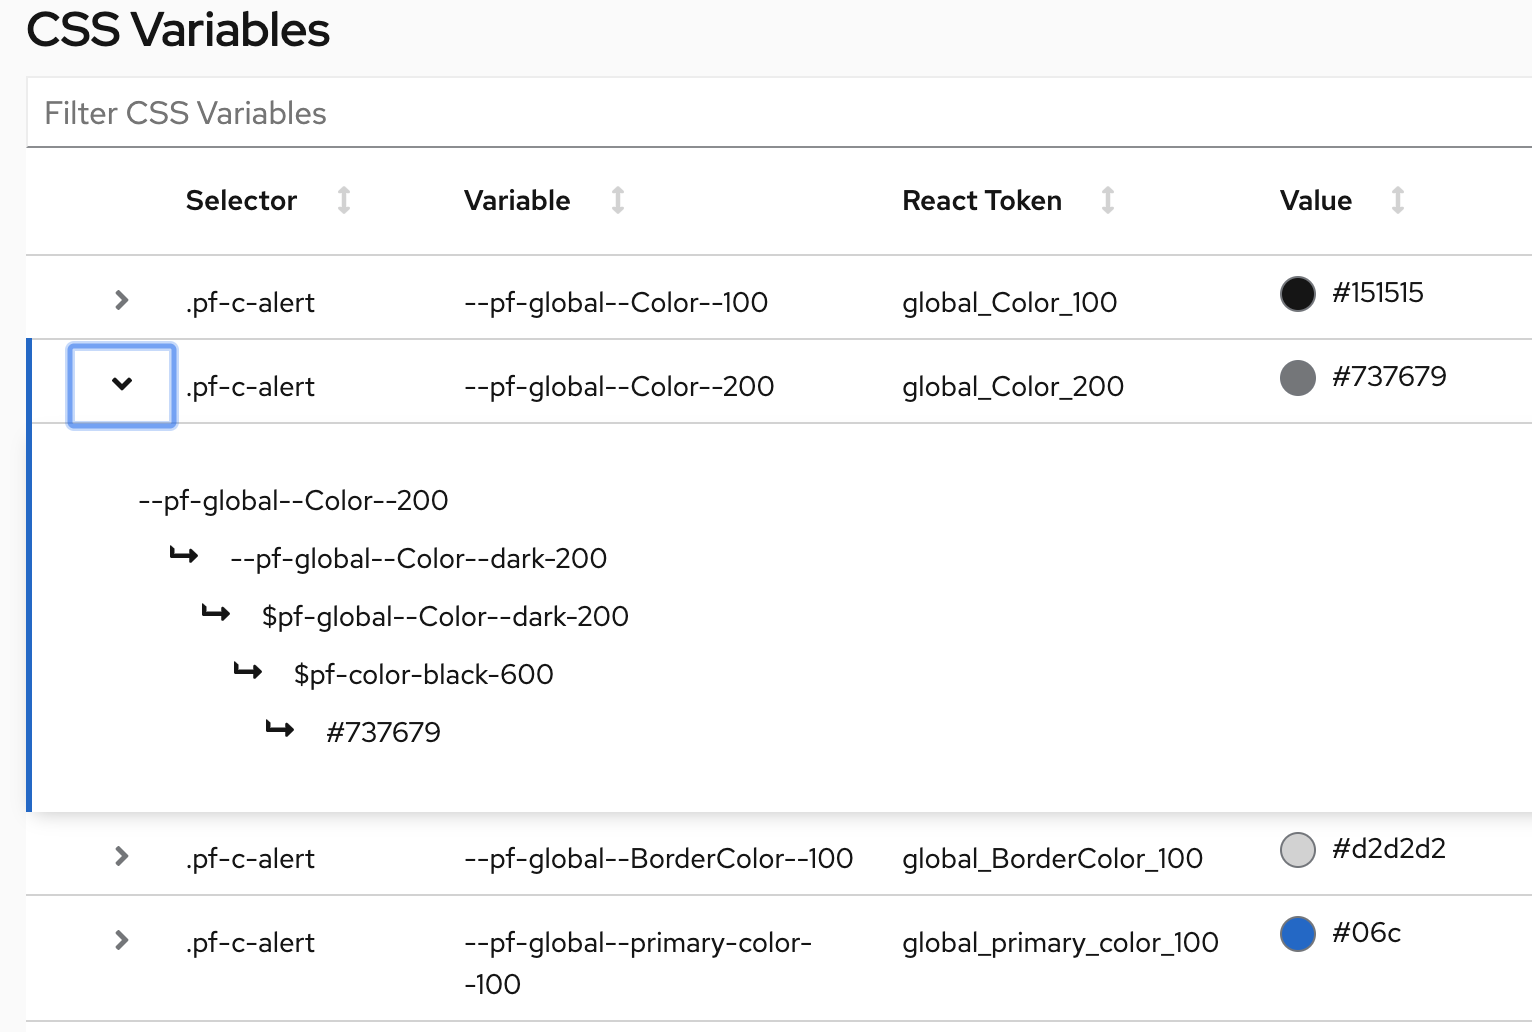Sort table by Selector column icon
The height and width of the screenshot is (1032, 1532).
344,201
